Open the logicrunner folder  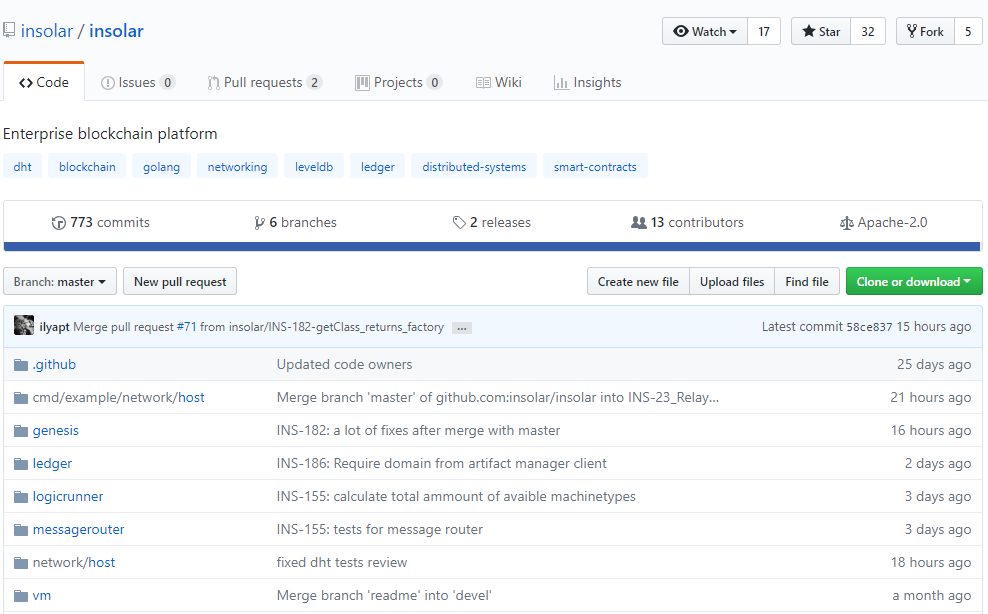coord(68,497)
